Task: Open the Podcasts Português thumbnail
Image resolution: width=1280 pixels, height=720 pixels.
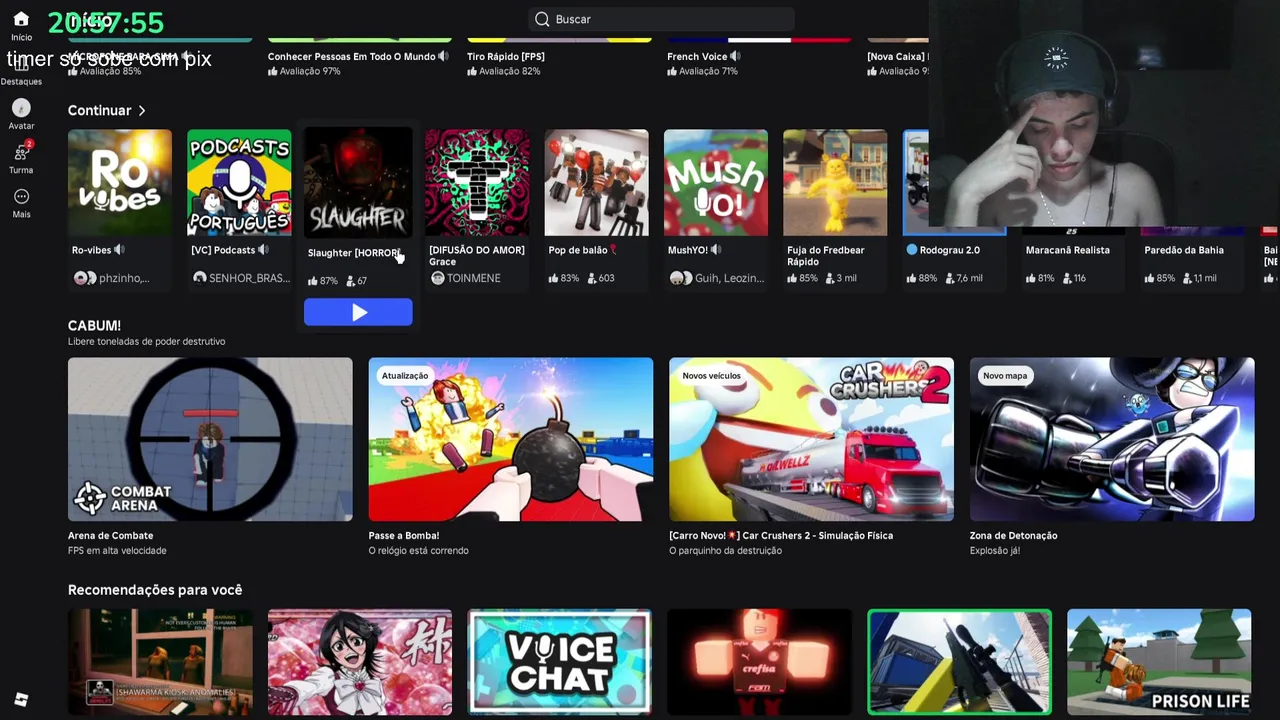Action: coord(239,182)
